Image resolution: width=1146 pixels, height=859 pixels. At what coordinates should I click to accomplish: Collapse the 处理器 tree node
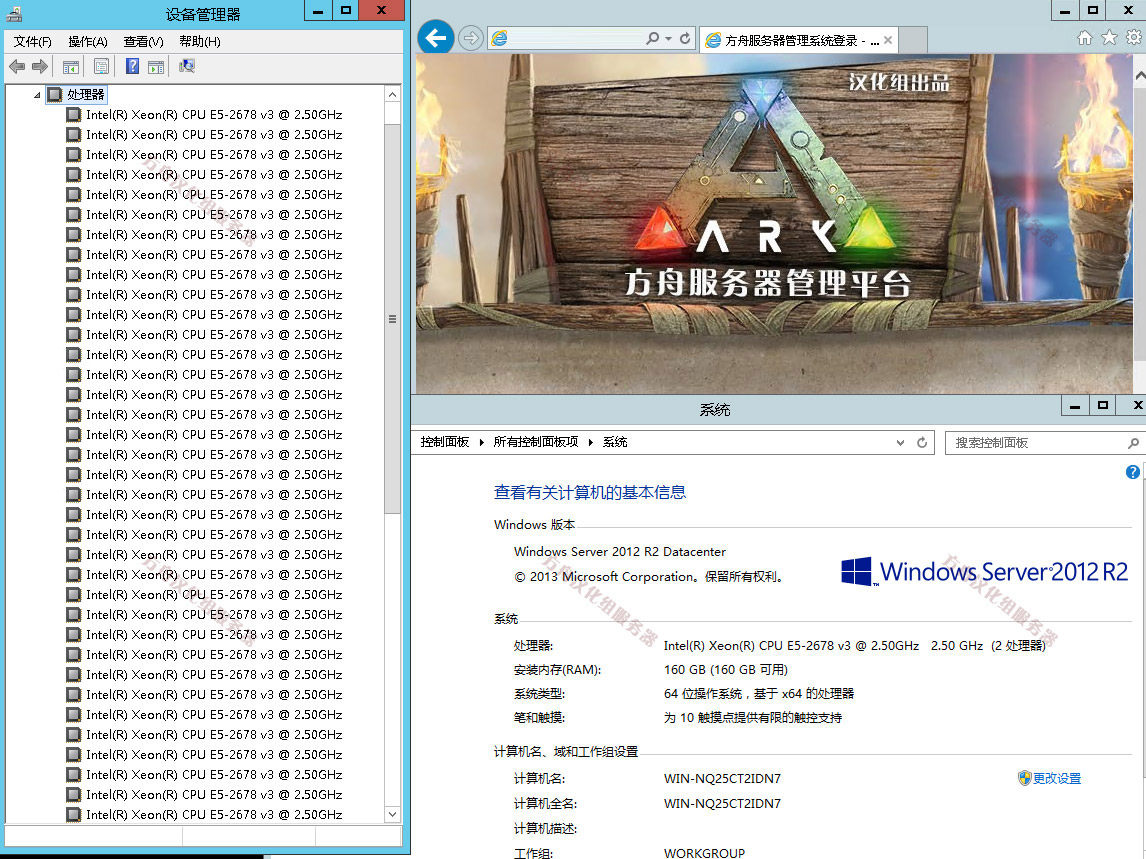[37, 94]
